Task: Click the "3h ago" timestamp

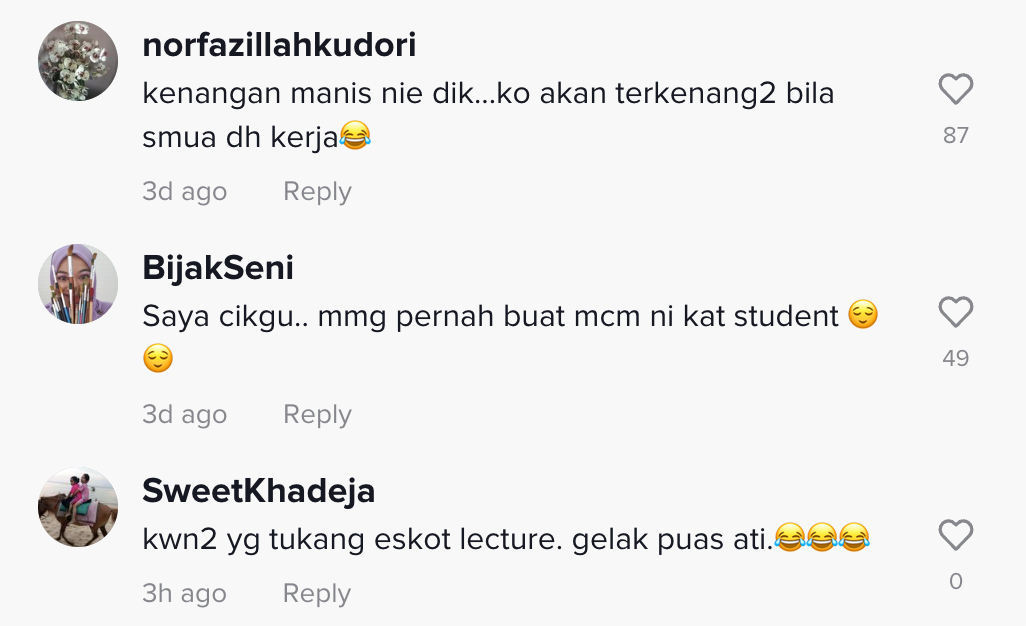Action: pos(184,593)
